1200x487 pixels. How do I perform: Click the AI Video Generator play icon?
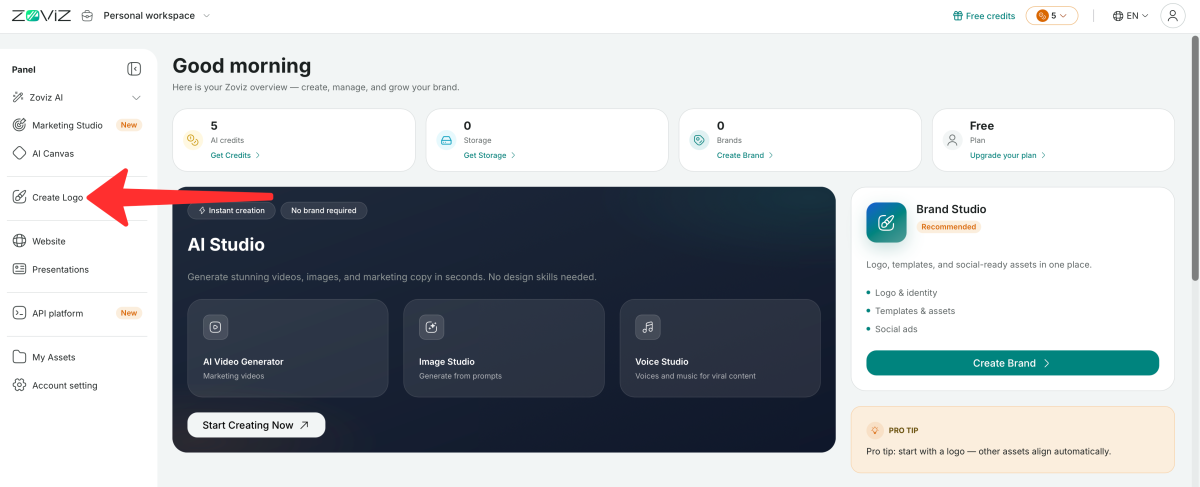click(216, 327)
